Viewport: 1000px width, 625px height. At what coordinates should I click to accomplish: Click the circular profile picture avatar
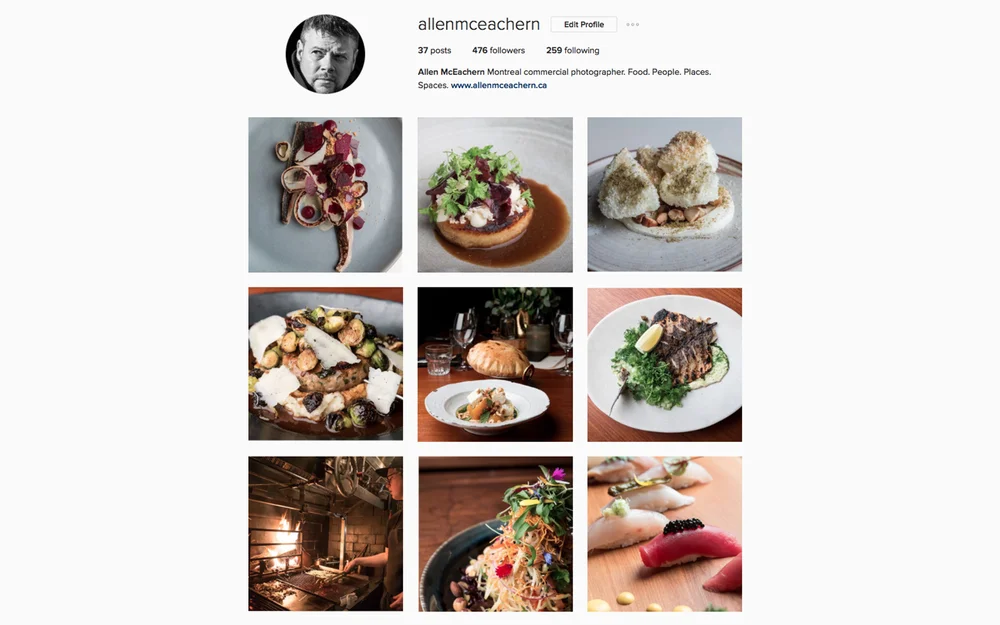(x=325, y=54)
